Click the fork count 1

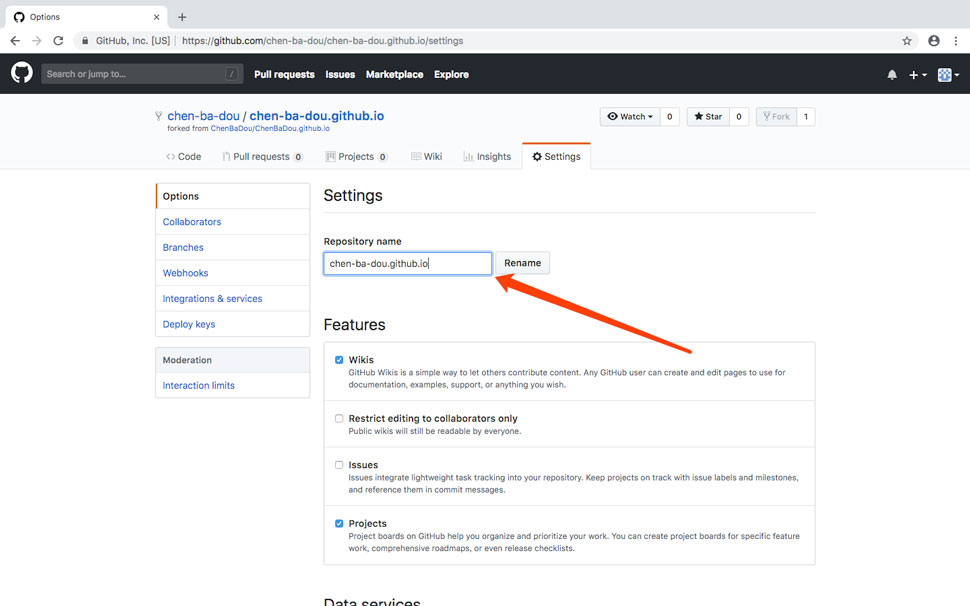805,116
